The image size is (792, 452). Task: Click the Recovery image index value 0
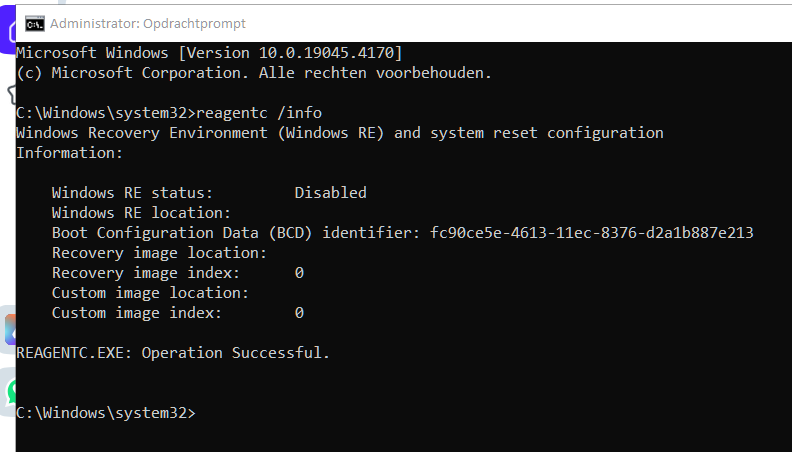tap(299, 273)
